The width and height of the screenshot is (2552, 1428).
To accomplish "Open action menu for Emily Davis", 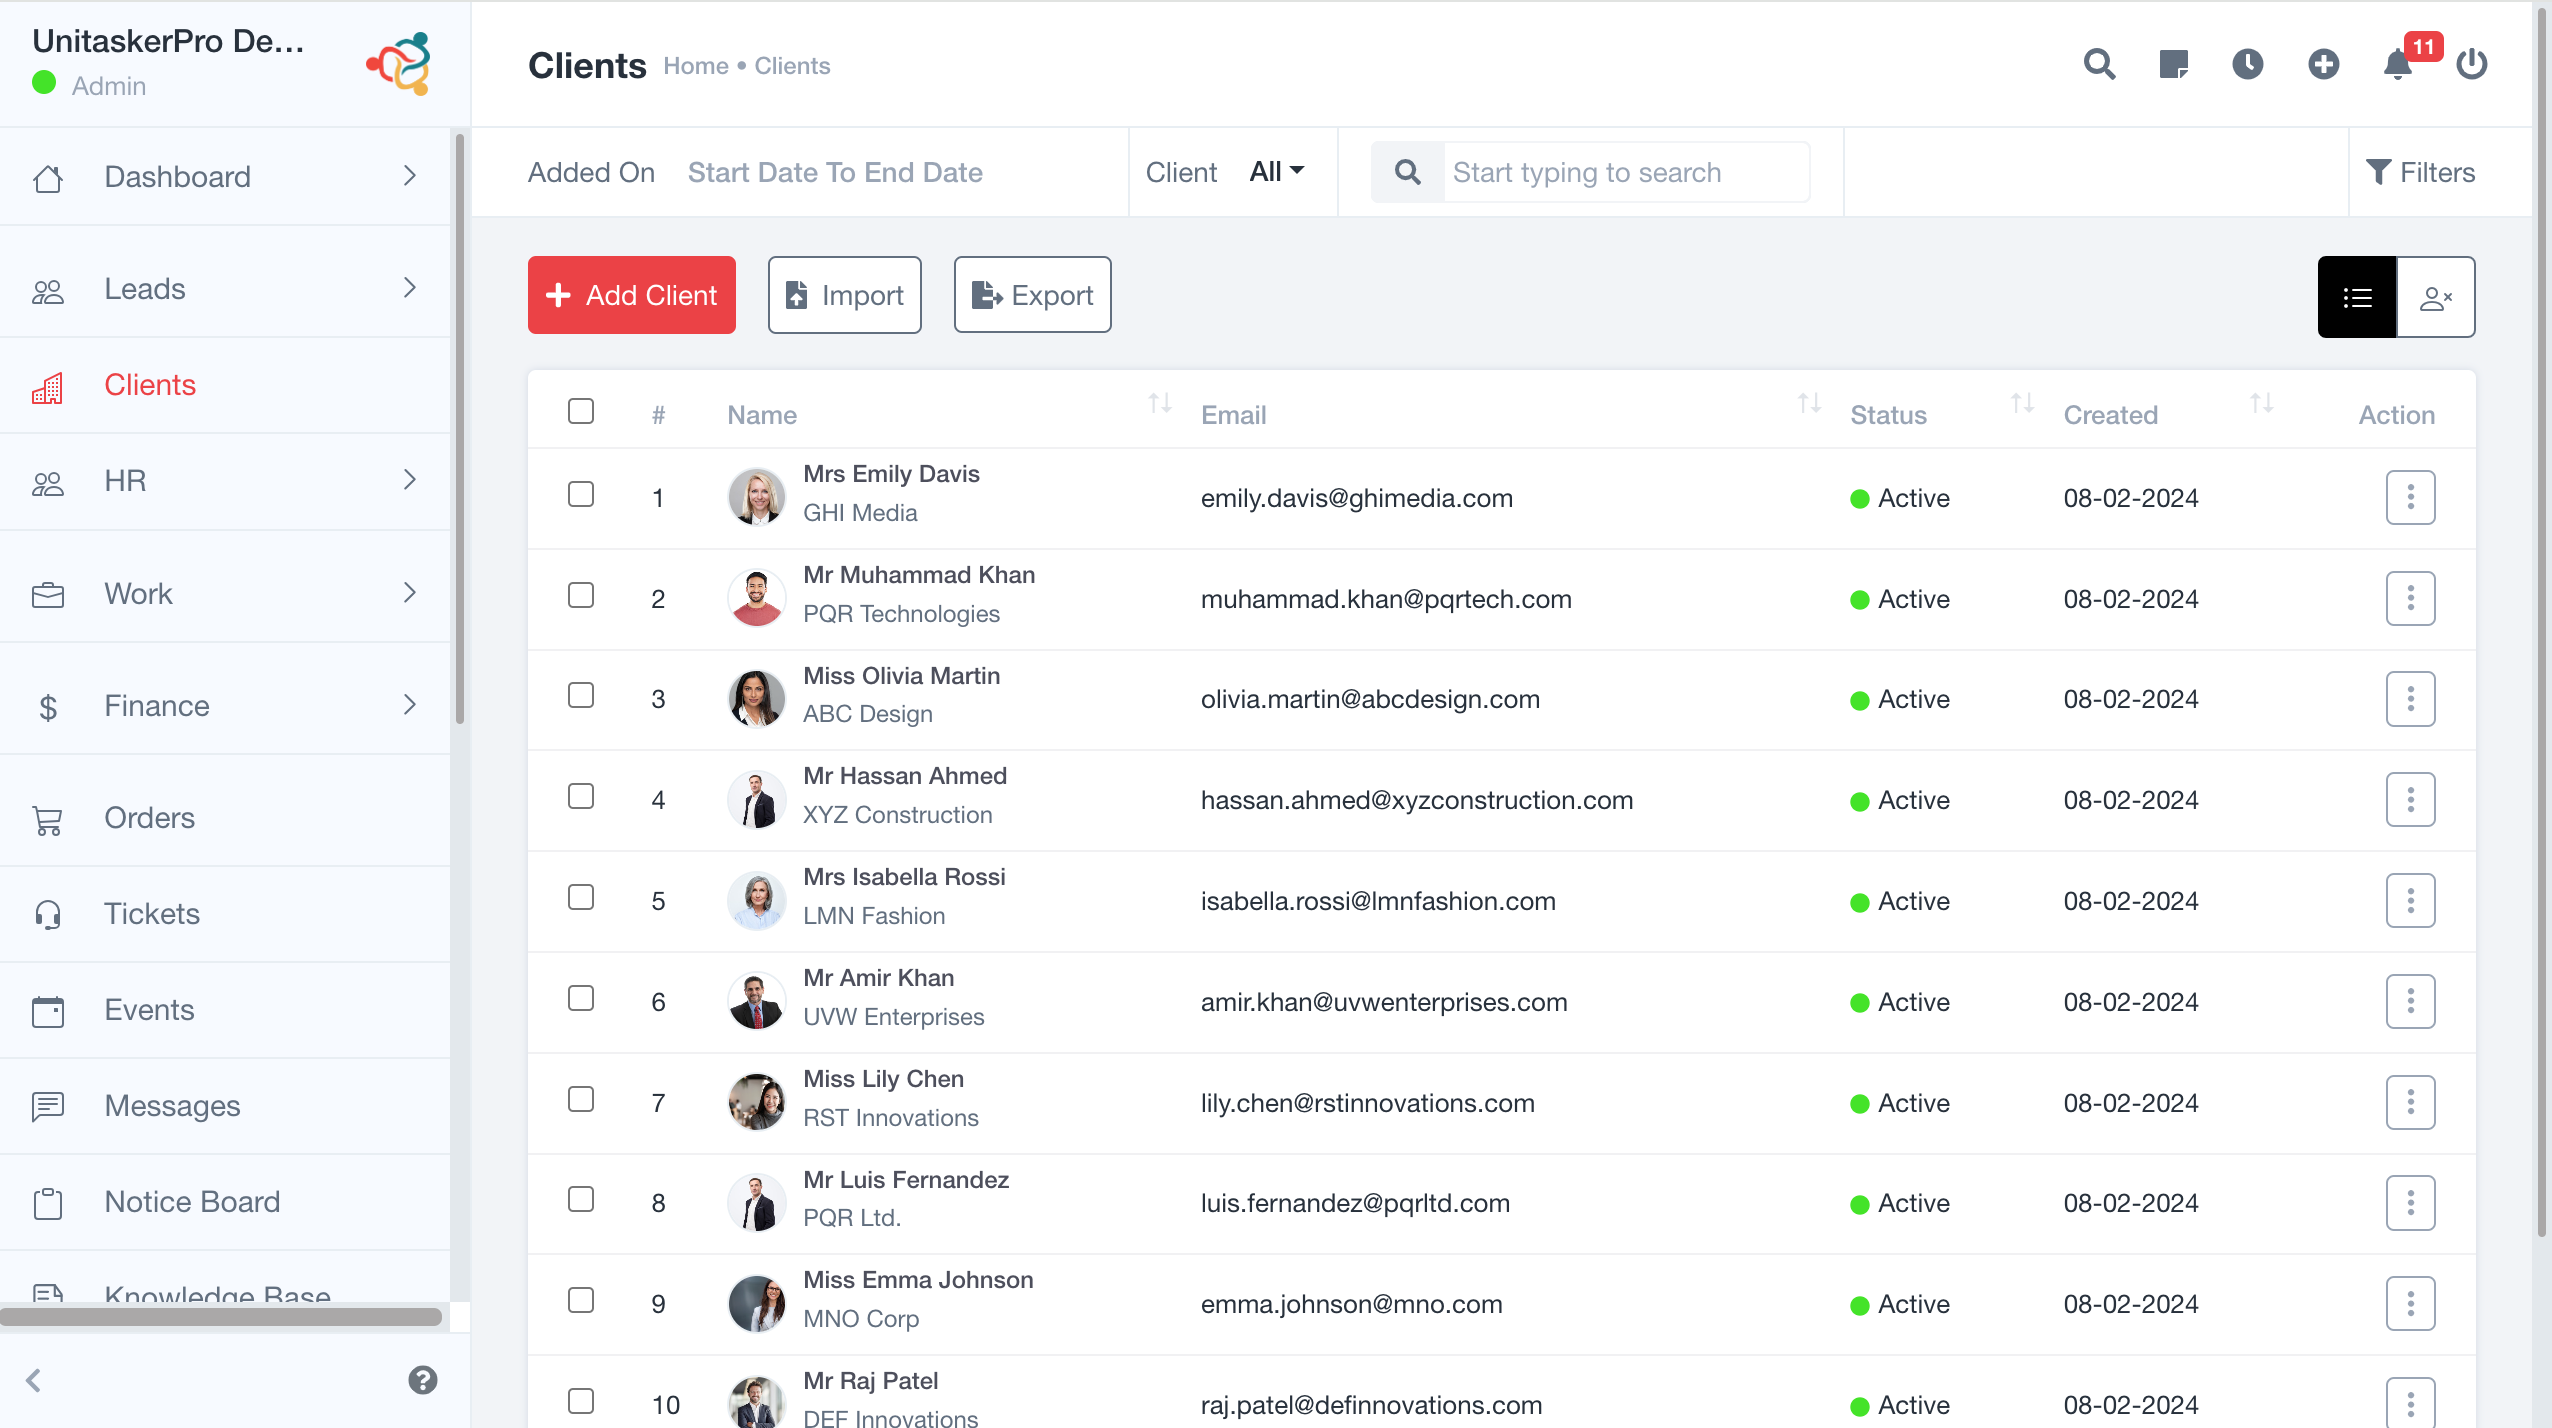I will pyautogui.click(x=2410, y=497).
